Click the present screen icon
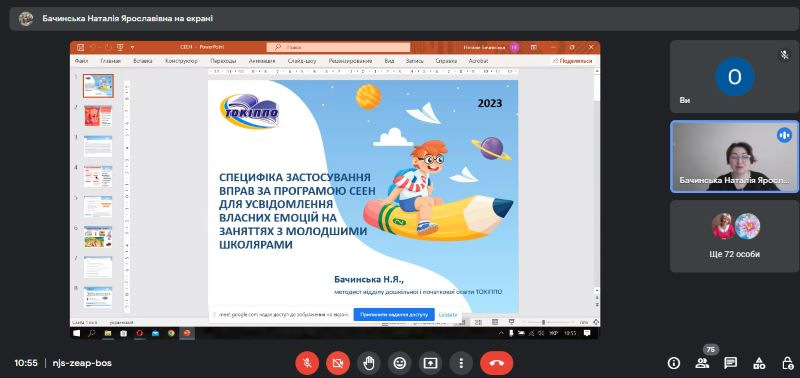Viewport: 800px width, 378px height. 430,363
